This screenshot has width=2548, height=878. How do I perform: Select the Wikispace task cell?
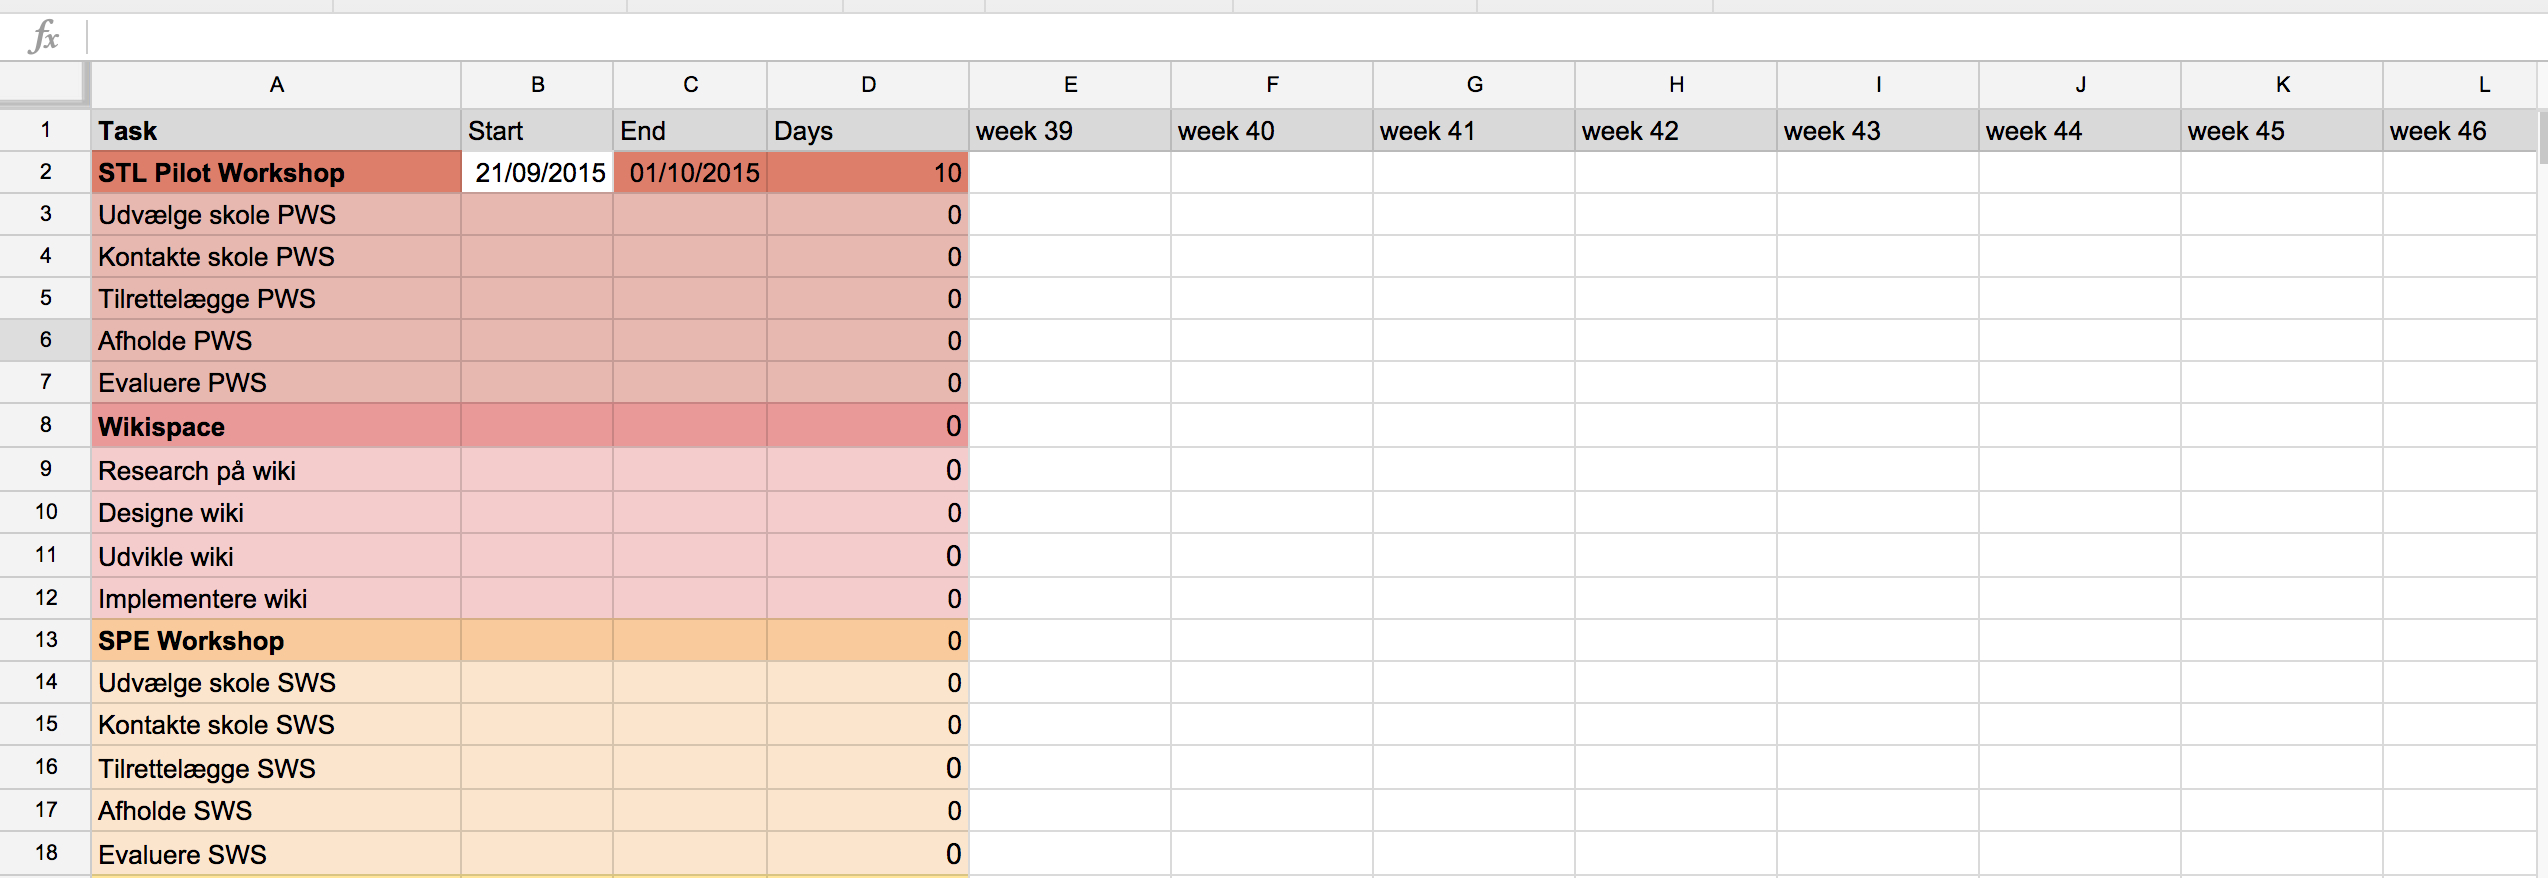click(x=276, y=427)
